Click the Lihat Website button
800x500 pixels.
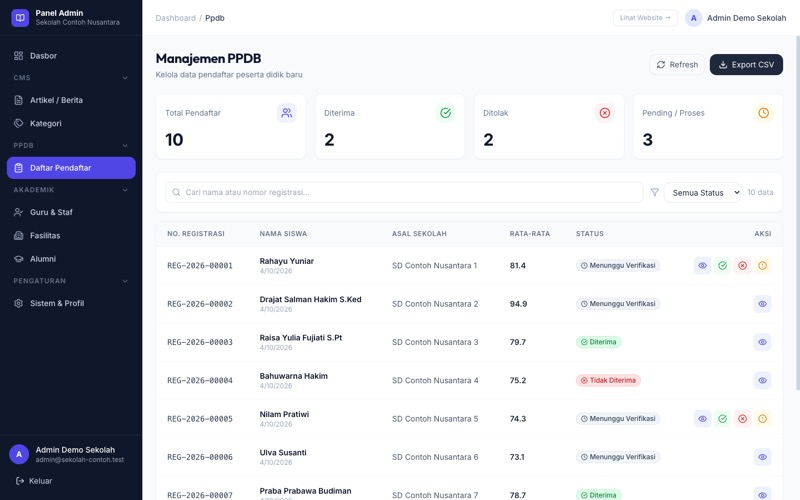[645, 18]
